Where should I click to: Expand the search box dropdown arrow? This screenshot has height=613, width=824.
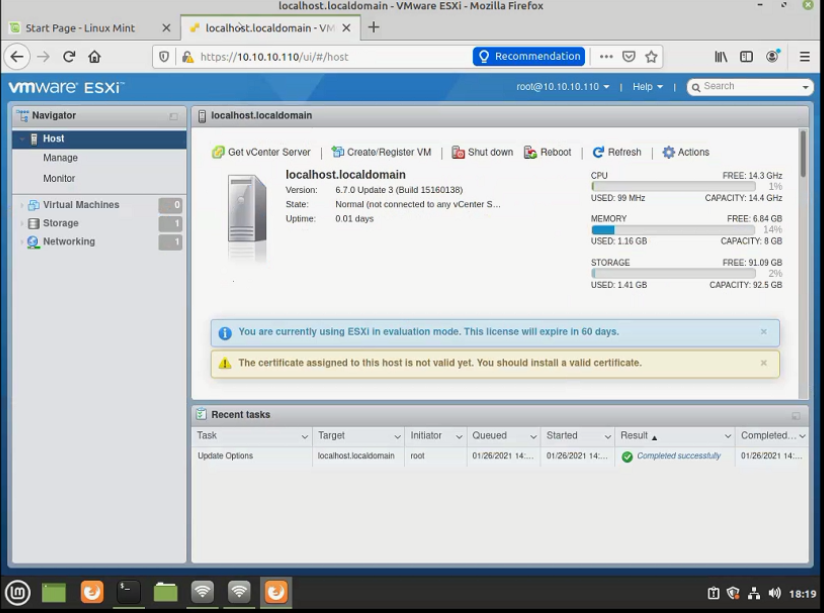pyautogui.click(x=805, y=87)
